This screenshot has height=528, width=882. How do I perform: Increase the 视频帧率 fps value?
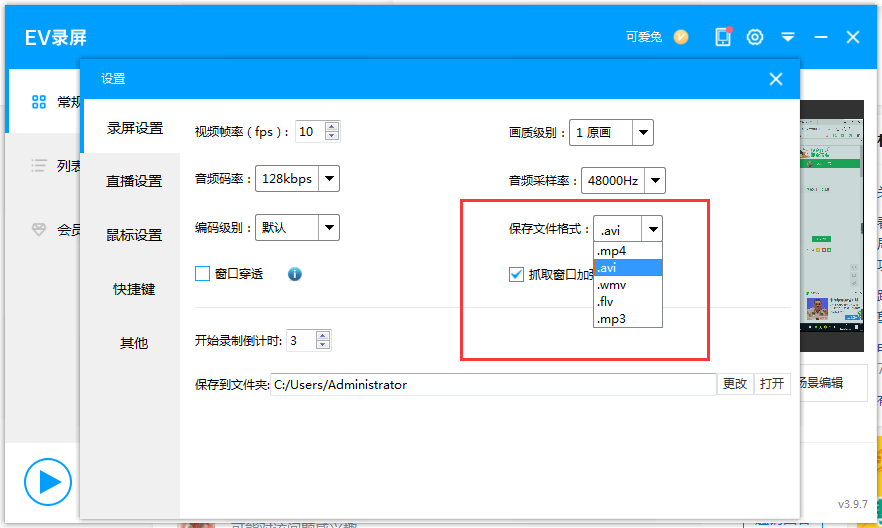(x=332, y=127)
